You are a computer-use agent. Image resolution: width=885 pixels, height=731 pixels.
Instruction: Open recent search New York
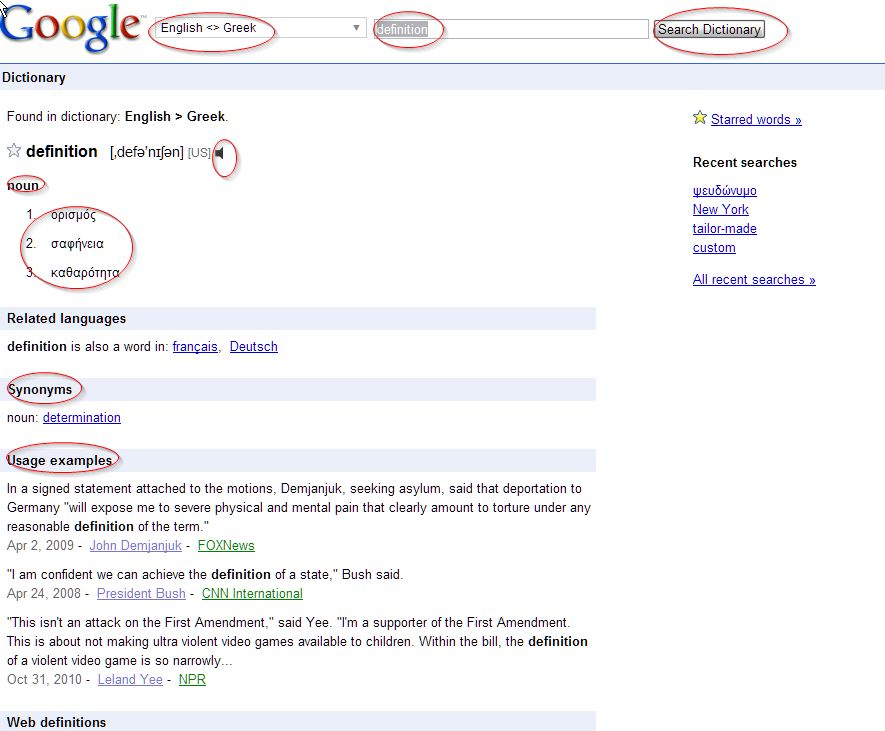tap(720, 209)
